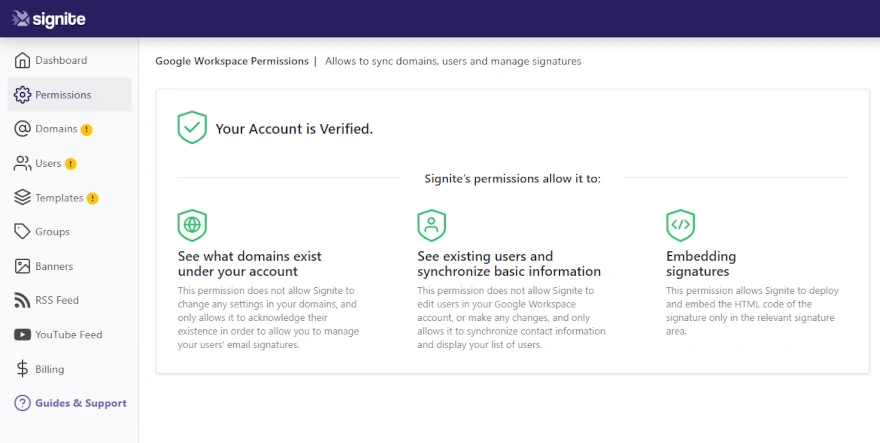Select the Groups menu item

[x=70, y=231]
